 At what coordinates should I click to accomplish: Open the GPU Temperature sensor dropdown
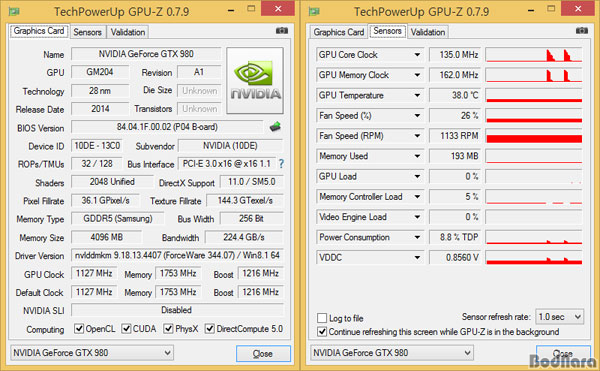pyautogui.click(x=417, y=95)
